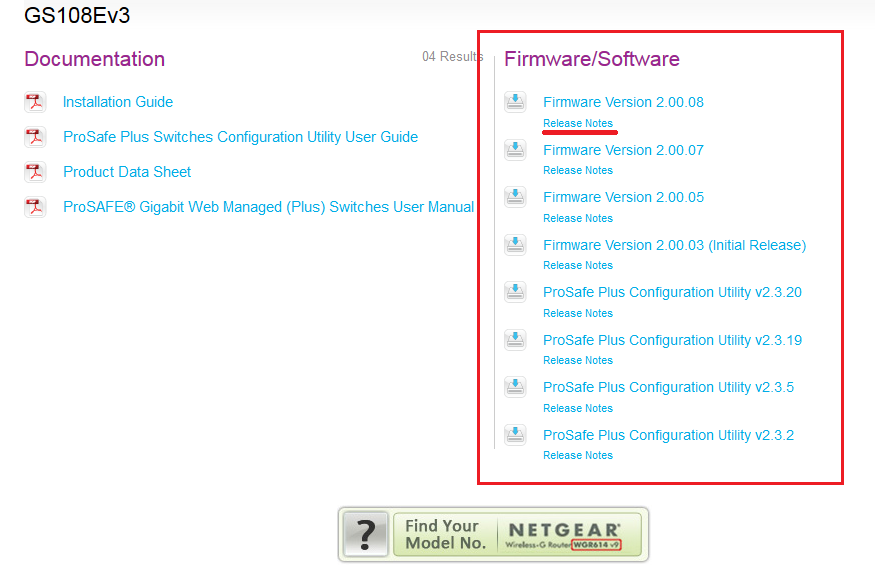The width and height of the screenshot is (875, 575).
Task: Click the download icon for Configuration Utility v2.3.19
Action: pyautogui.click(x=515, y=340)
